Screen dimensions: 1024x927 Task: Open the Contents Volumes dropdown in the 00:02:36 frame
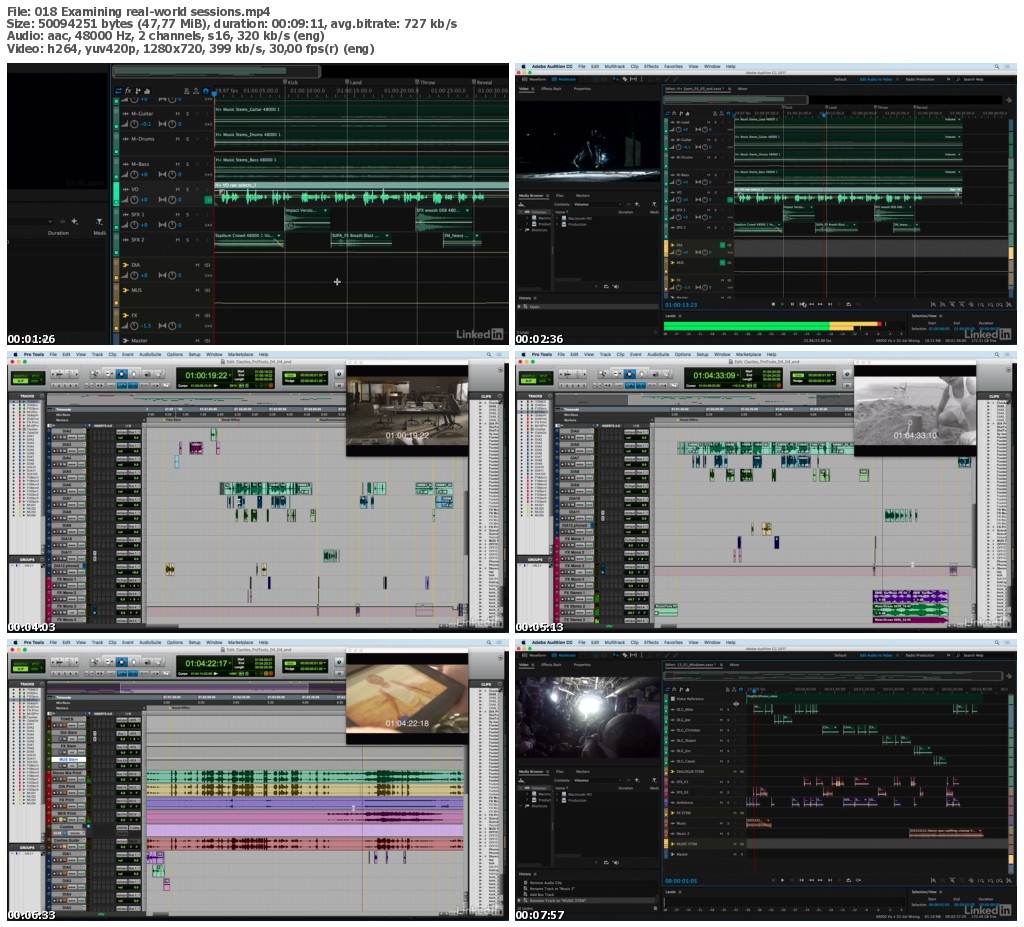[599, 204]
